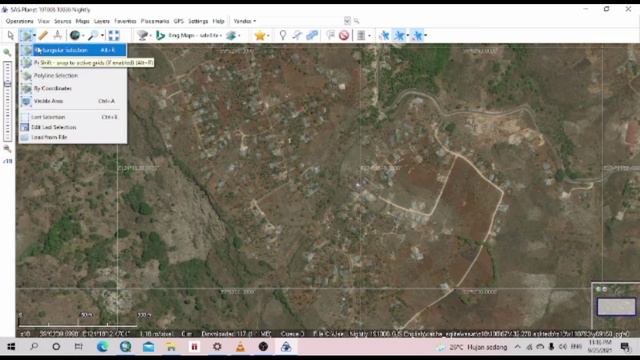Open the Source menu
This screenshot has width=640, height=360.
pos(62,21)
